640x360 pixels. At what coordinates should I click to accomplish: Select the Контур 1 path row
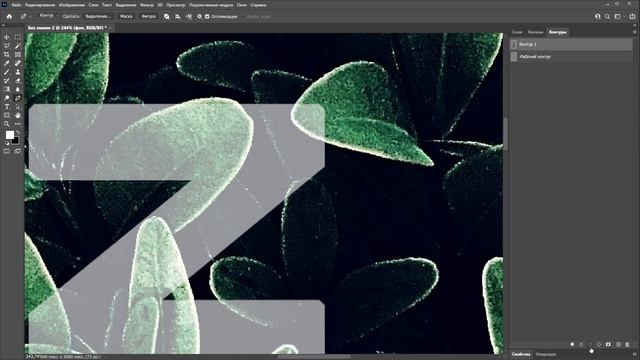click(571, 44)
